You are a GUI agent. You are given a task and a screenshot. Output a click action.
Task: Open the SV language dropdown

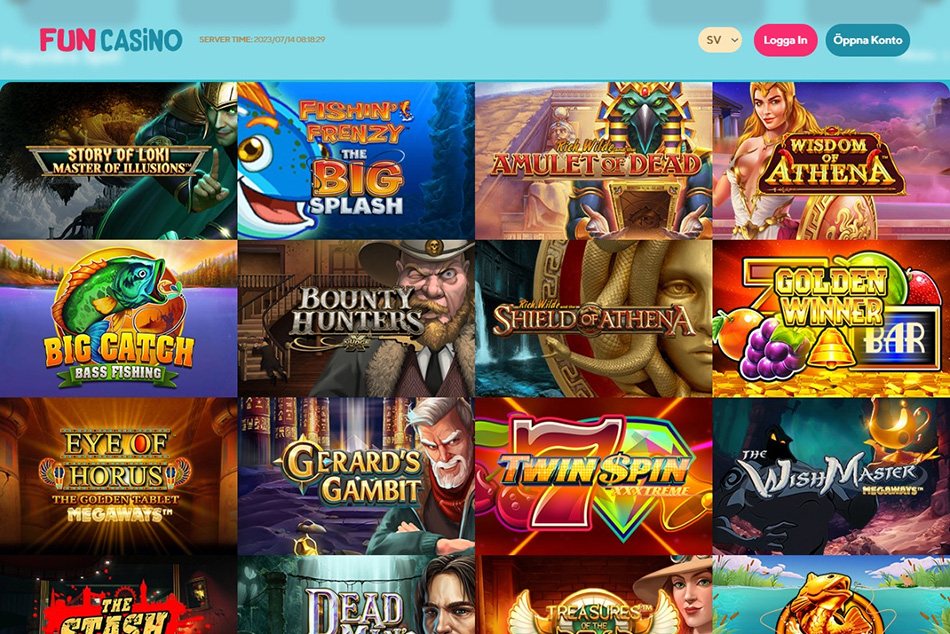[x=720, y=40]
